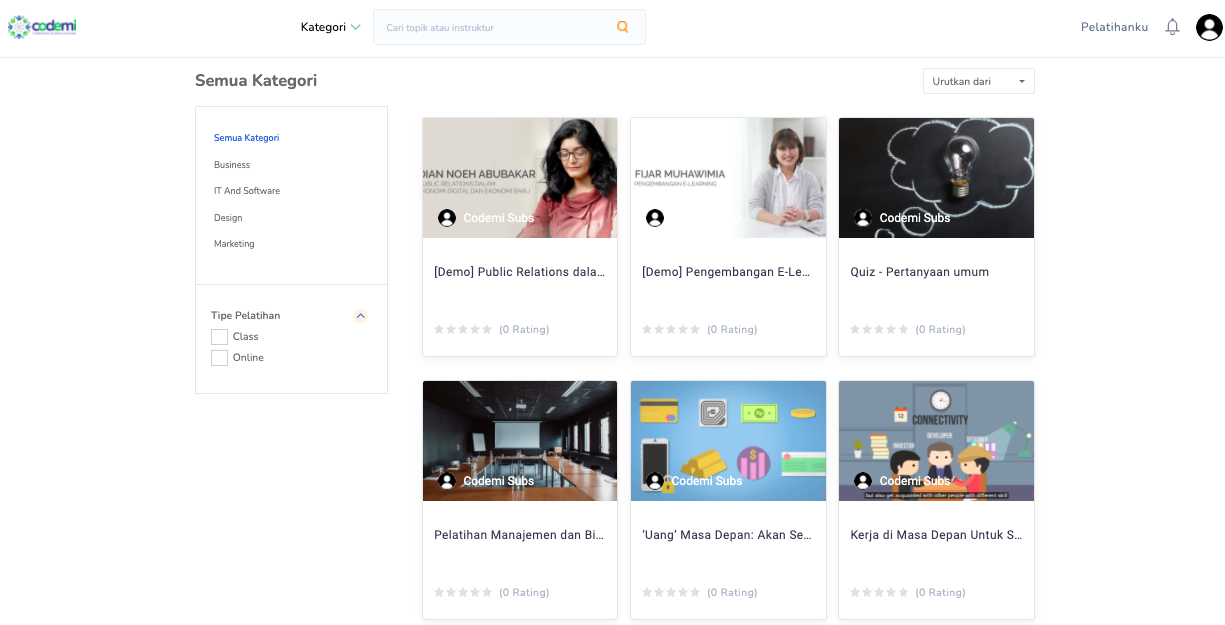Click instructor avatar on Pengembangan E-Learning card
Viewport: 1225px width, 625px height.
655,218
